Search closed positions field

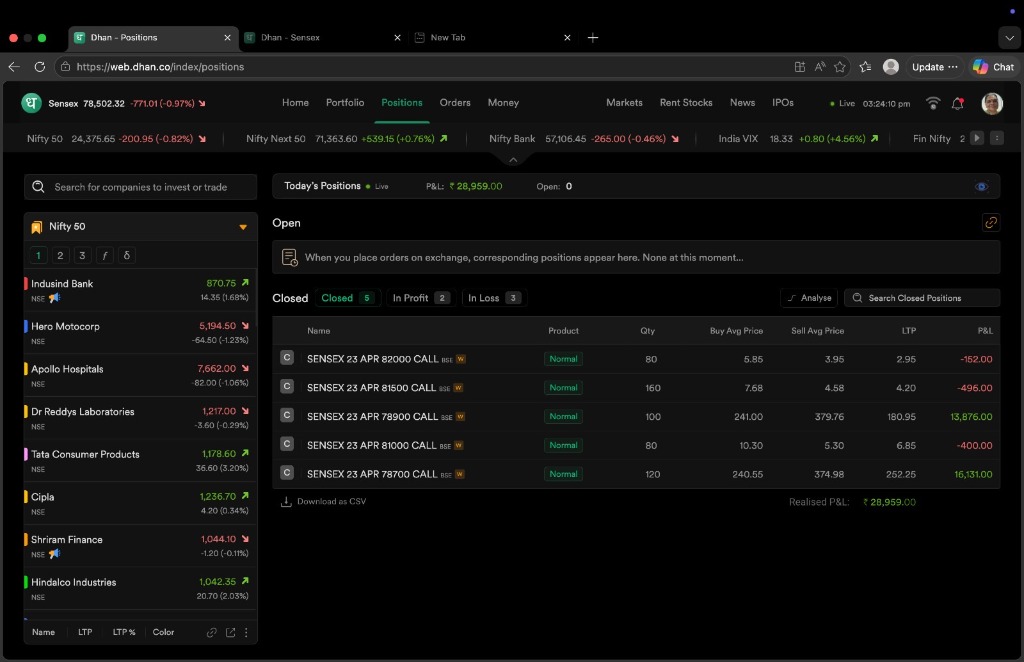(922, 298)
